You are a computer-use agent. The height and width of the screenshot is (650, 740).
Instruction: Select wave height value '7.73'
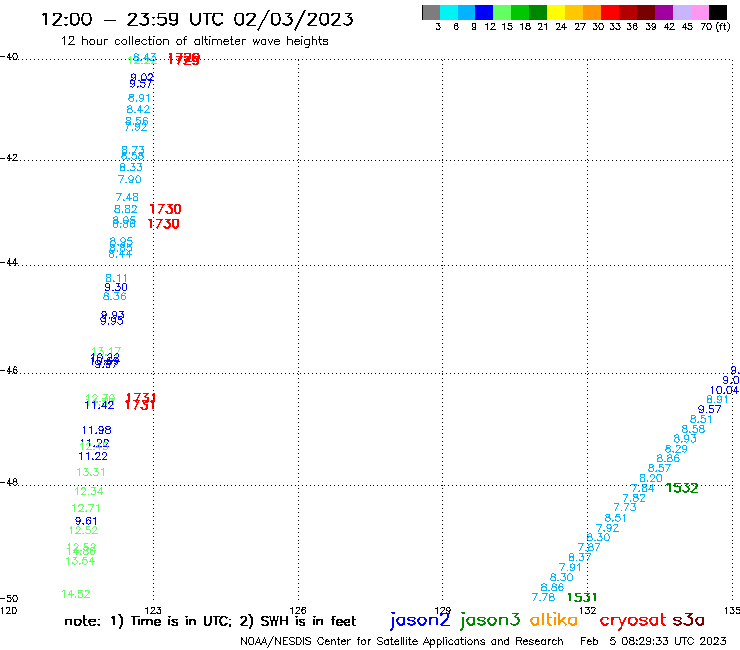click(x=625, y=507)
